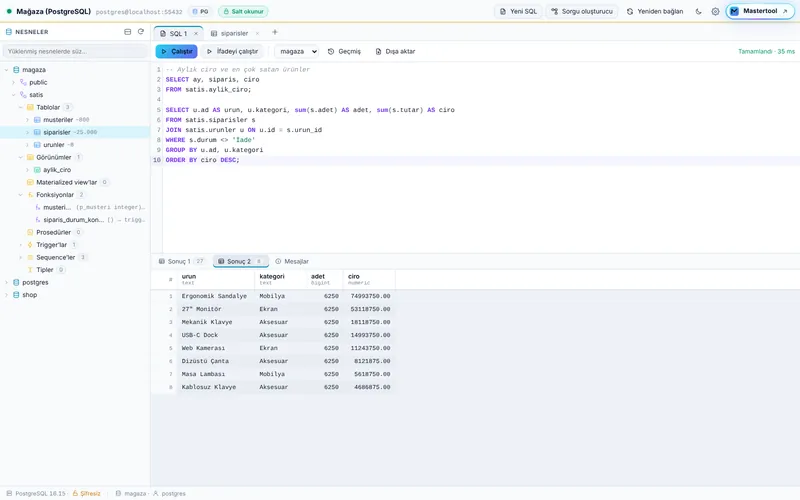Open the magaza database dropdown
The height and width of the screenshot is (500, 800).
click(x=298, y=52)
